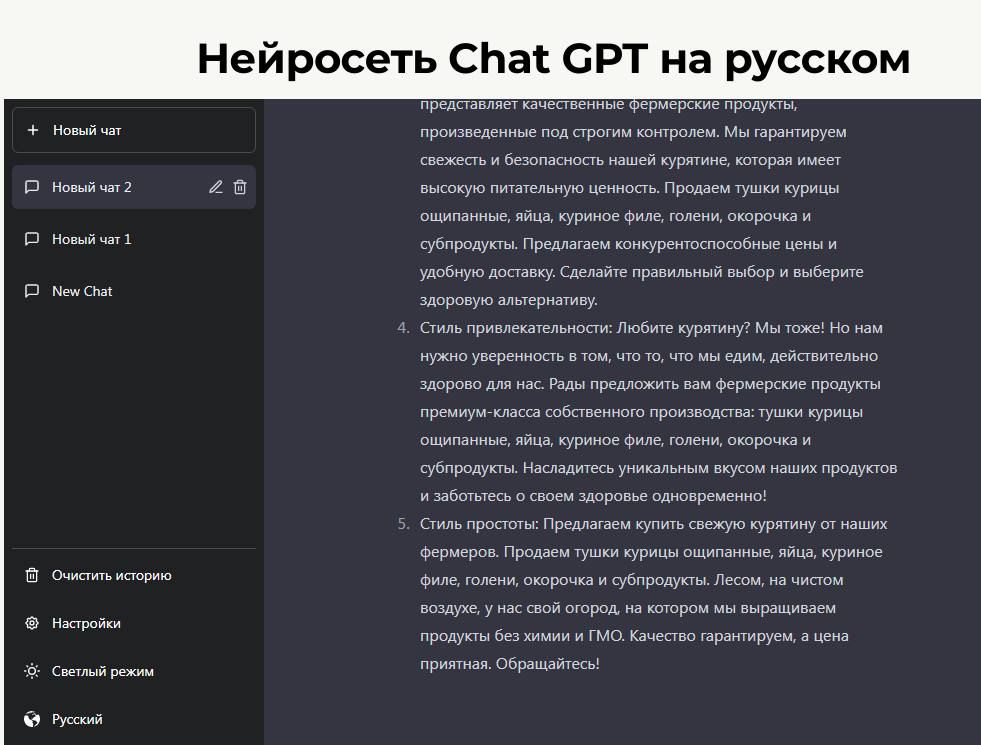Image resolution: width=981 pixels, height=745 pixels.
Task: Toggle "Светлый режим" light mode
Action: [x=103, y=671]
